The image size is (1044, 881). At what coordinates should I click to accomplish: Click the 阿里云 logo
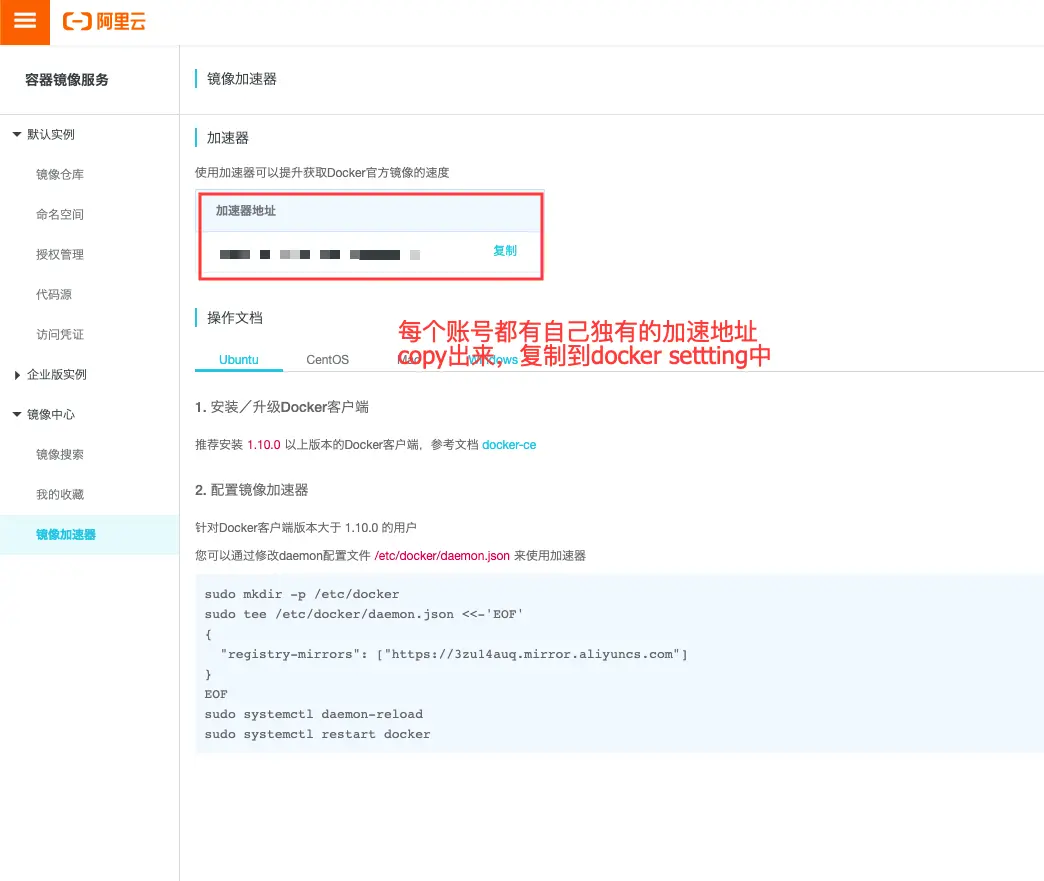click(105, 21)
